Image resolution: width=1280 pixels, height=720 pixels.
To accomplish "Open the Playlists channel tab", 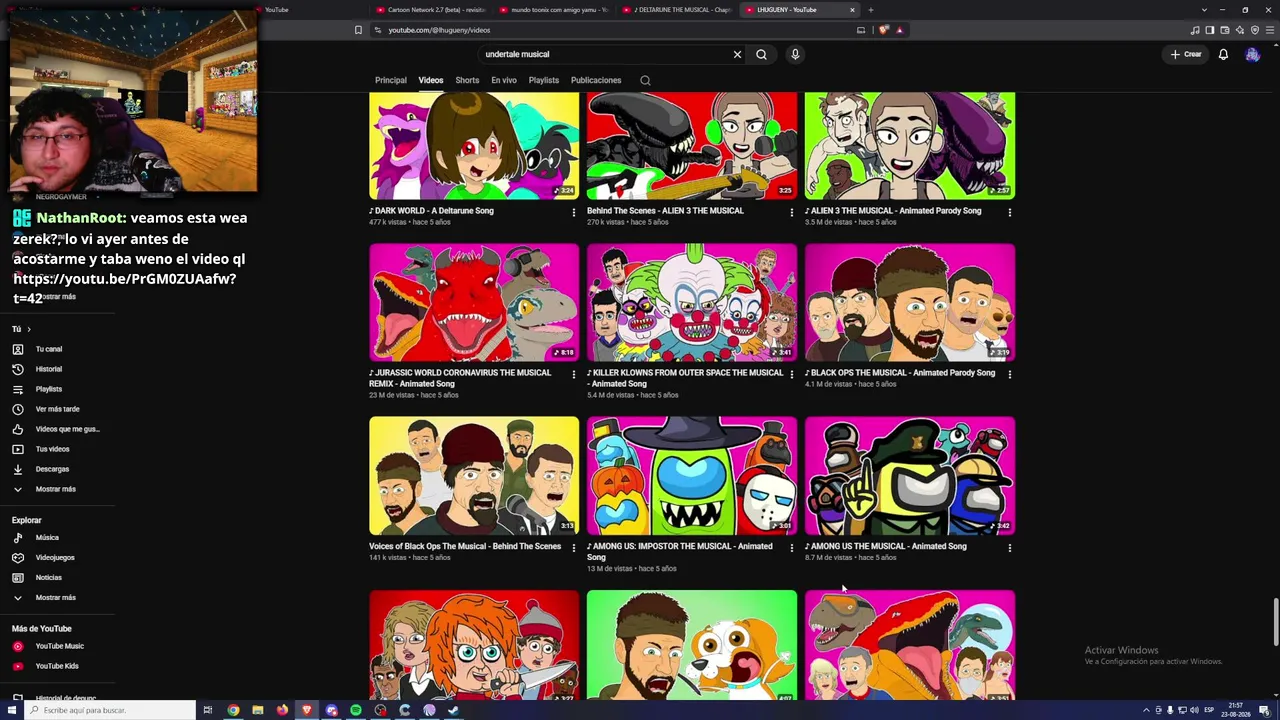I will tap(544, 80).
